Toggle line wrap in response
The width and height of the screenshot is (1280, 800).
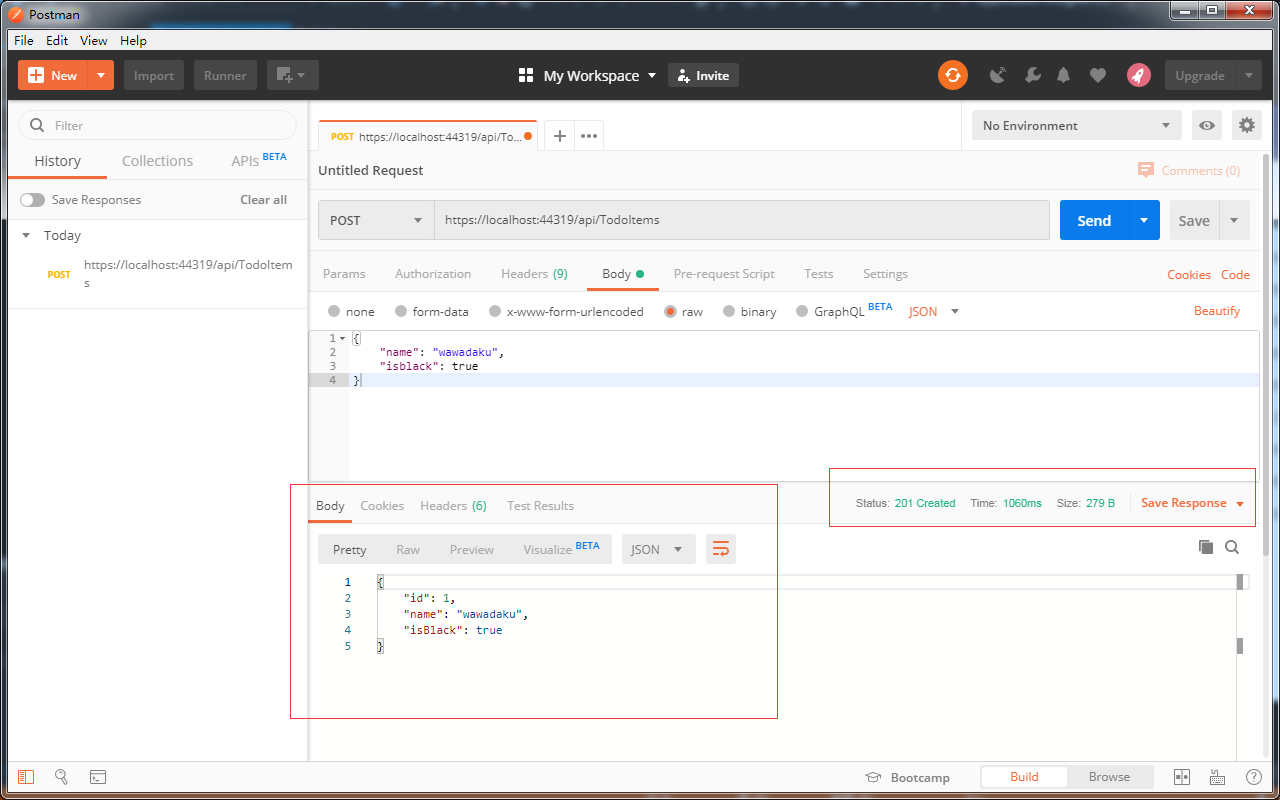click(721, 549)
